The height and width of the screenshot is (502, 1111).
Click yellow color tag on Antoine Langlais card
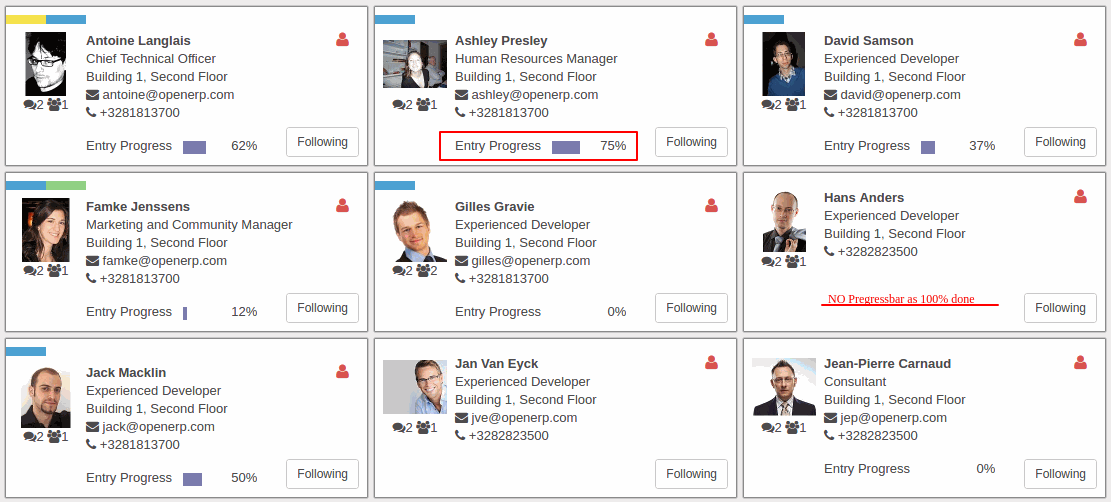[x=26, y=20]
